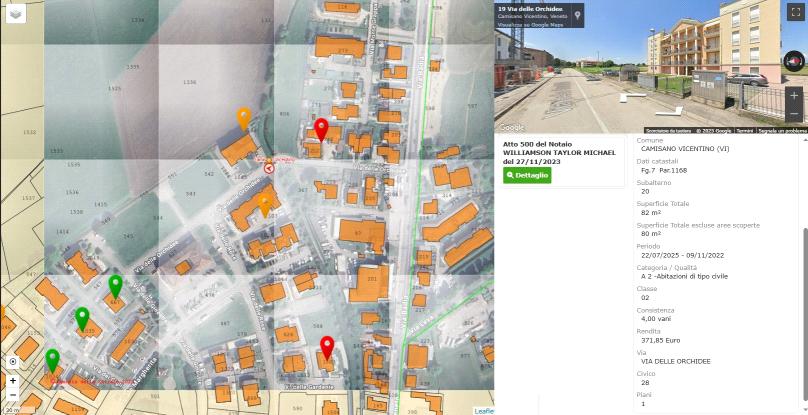The width and height of the screenshot is (808, 415).
Task: Open 'Segnala un problema' link
Action: [x=782, y=130]
